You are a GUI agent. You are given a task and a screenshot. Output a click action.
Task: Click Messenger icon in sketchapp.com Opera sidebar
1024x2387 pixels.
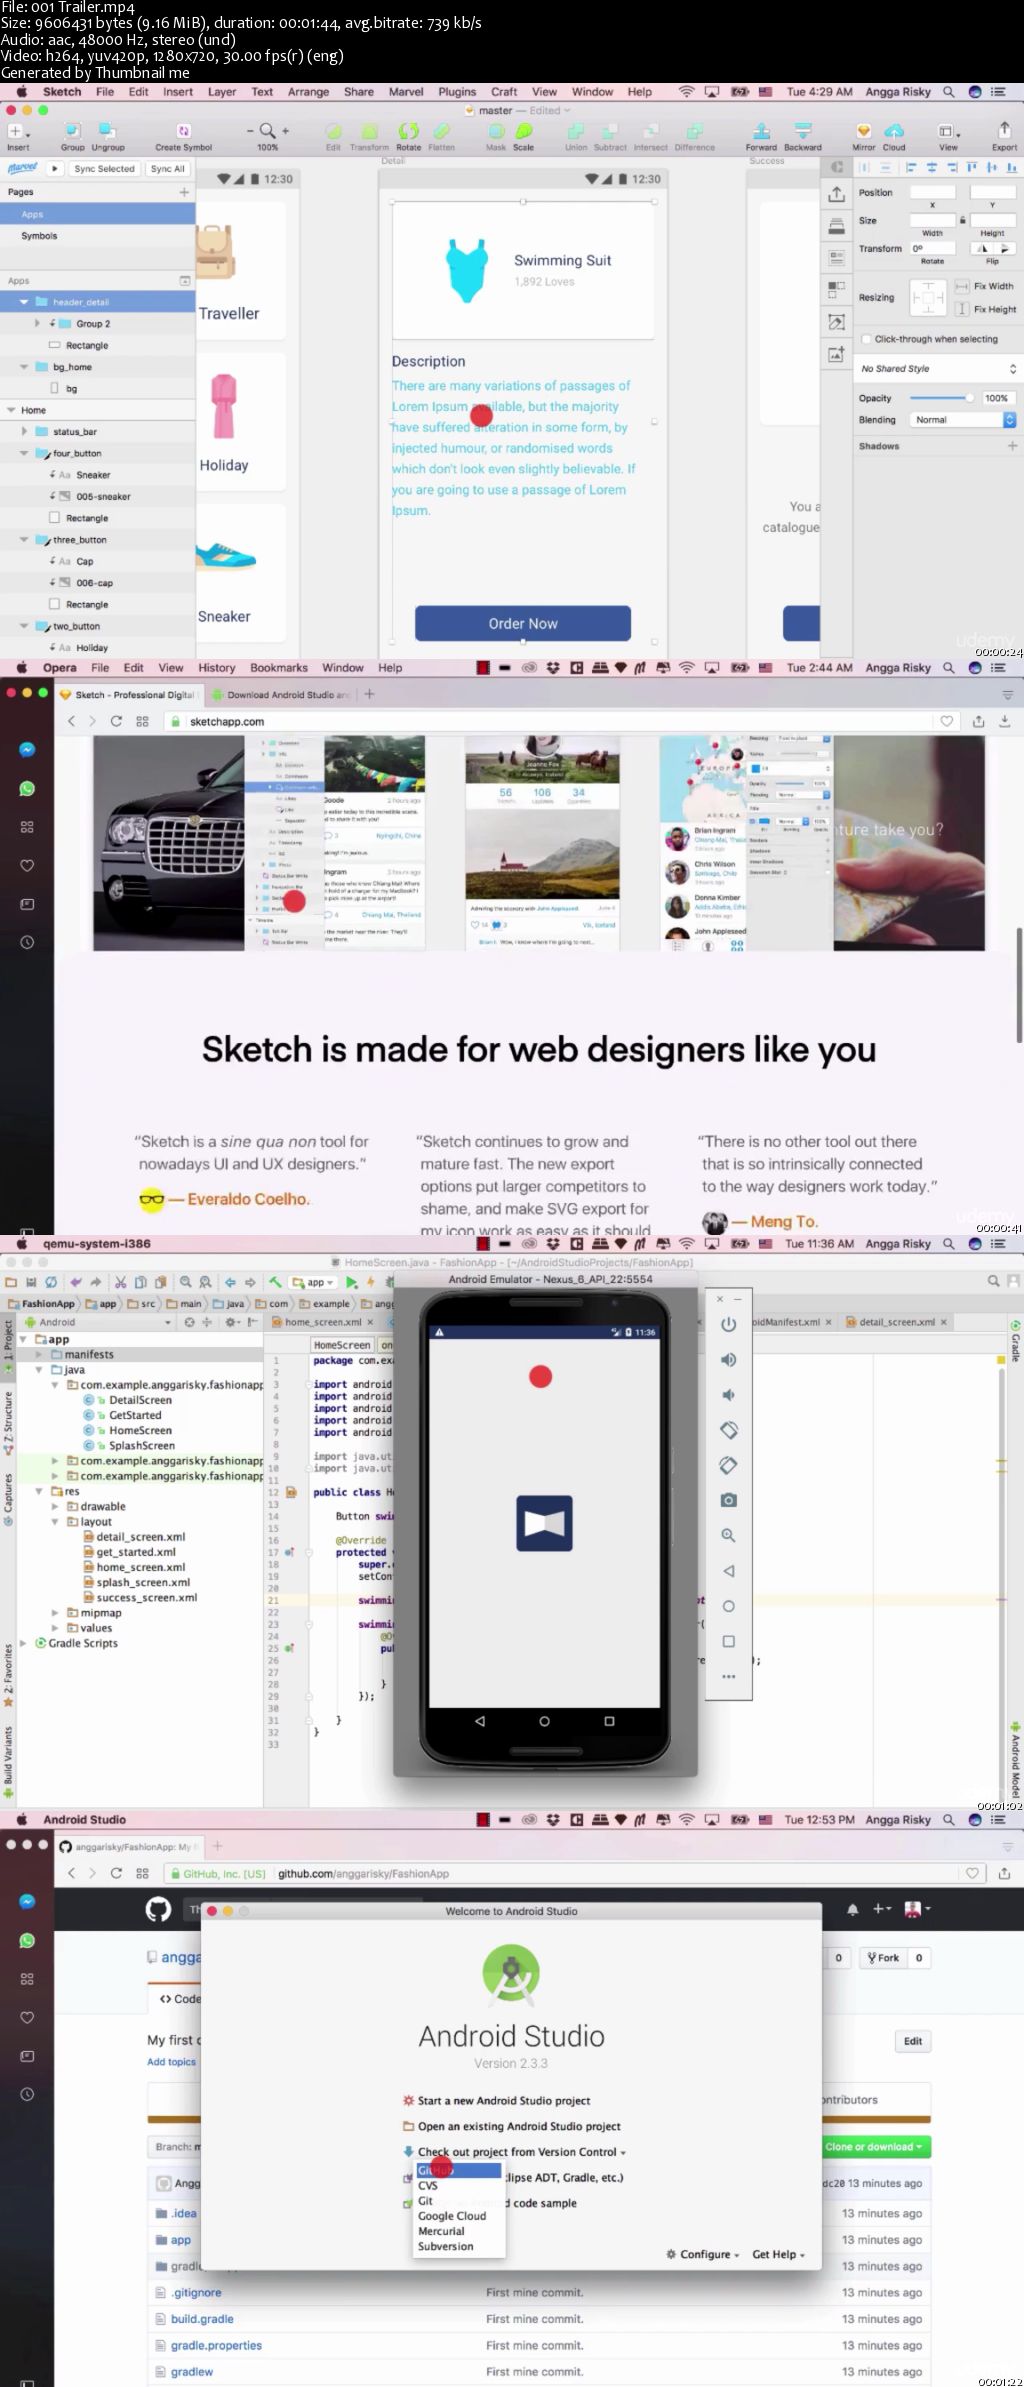coord(27,750)
